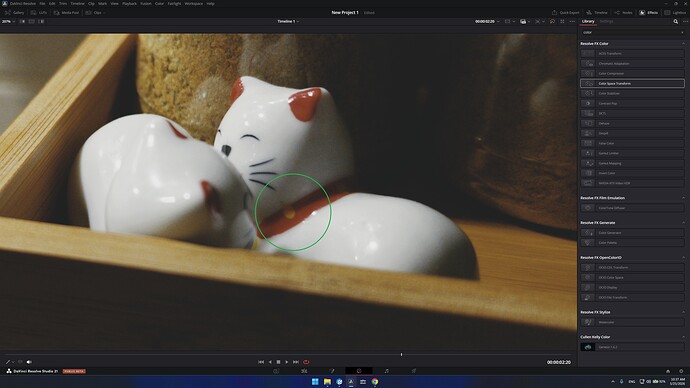Choose the Color Compressor effect

pos(632,73)
